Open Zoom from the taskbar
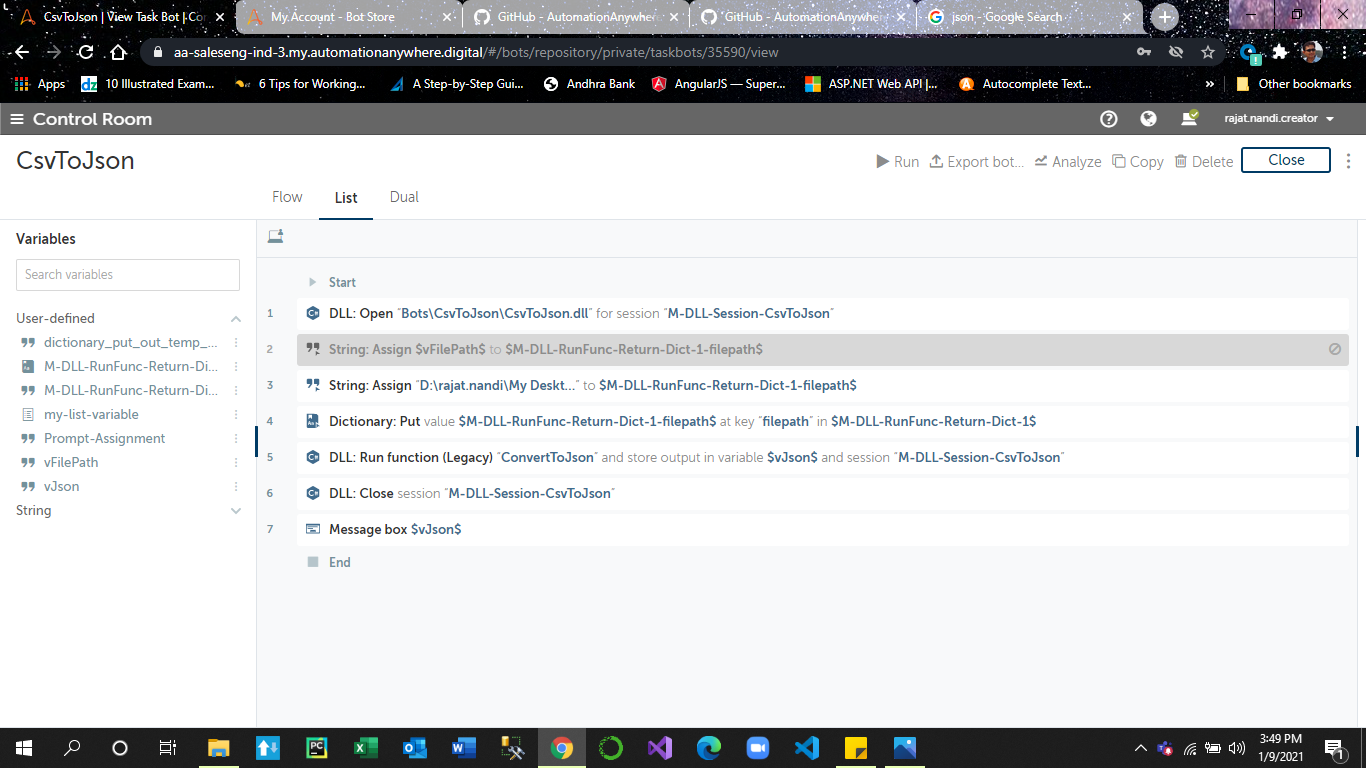This screenshot has width=1366, height=768. click(x=757, y=748)
